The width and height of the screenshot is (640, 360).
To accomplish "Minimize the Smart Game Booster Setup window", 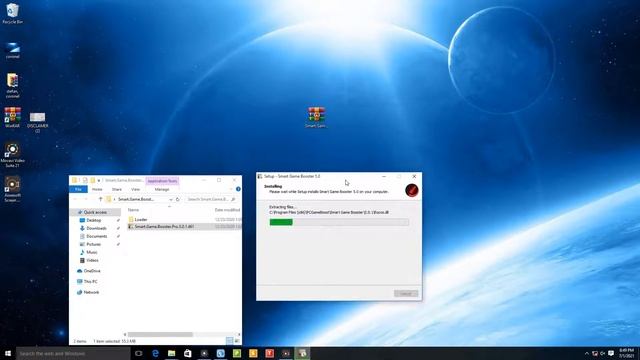I will point(384,176).
